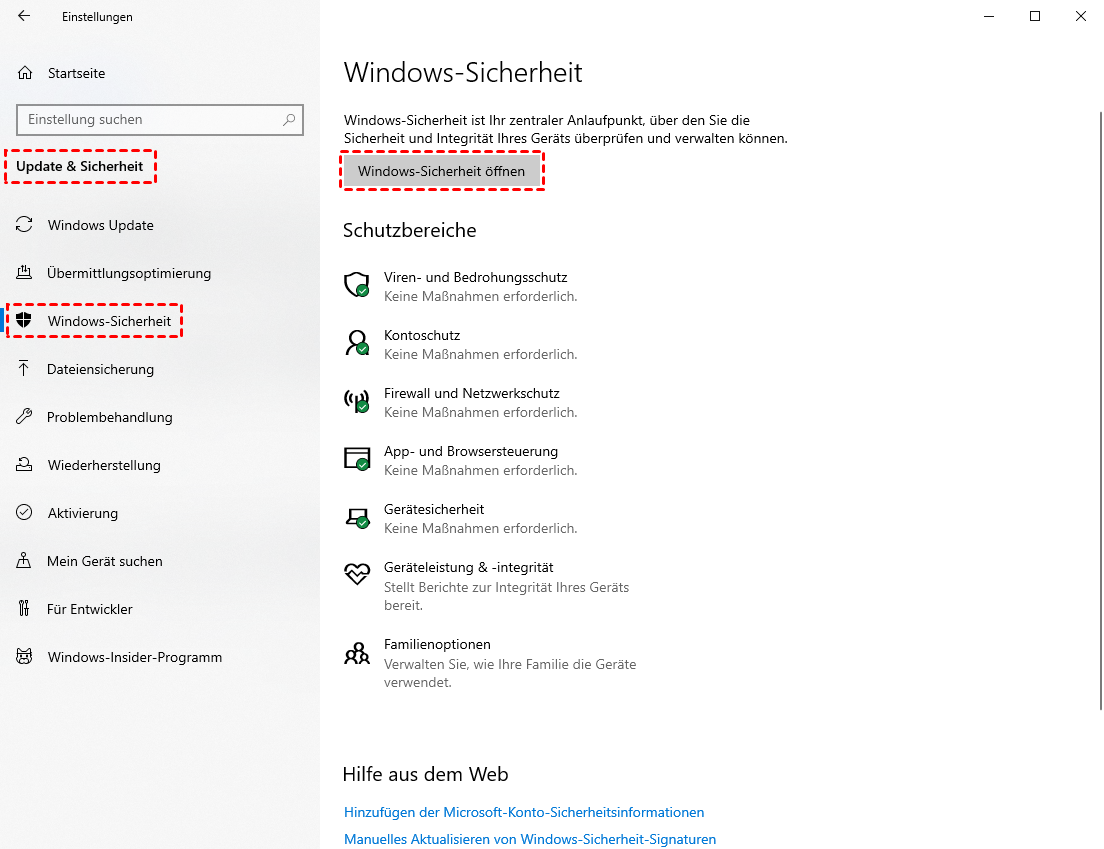Open Wiederherstellung settings
The width and height of the screenshot is (1104, 849).
point(104,465)
